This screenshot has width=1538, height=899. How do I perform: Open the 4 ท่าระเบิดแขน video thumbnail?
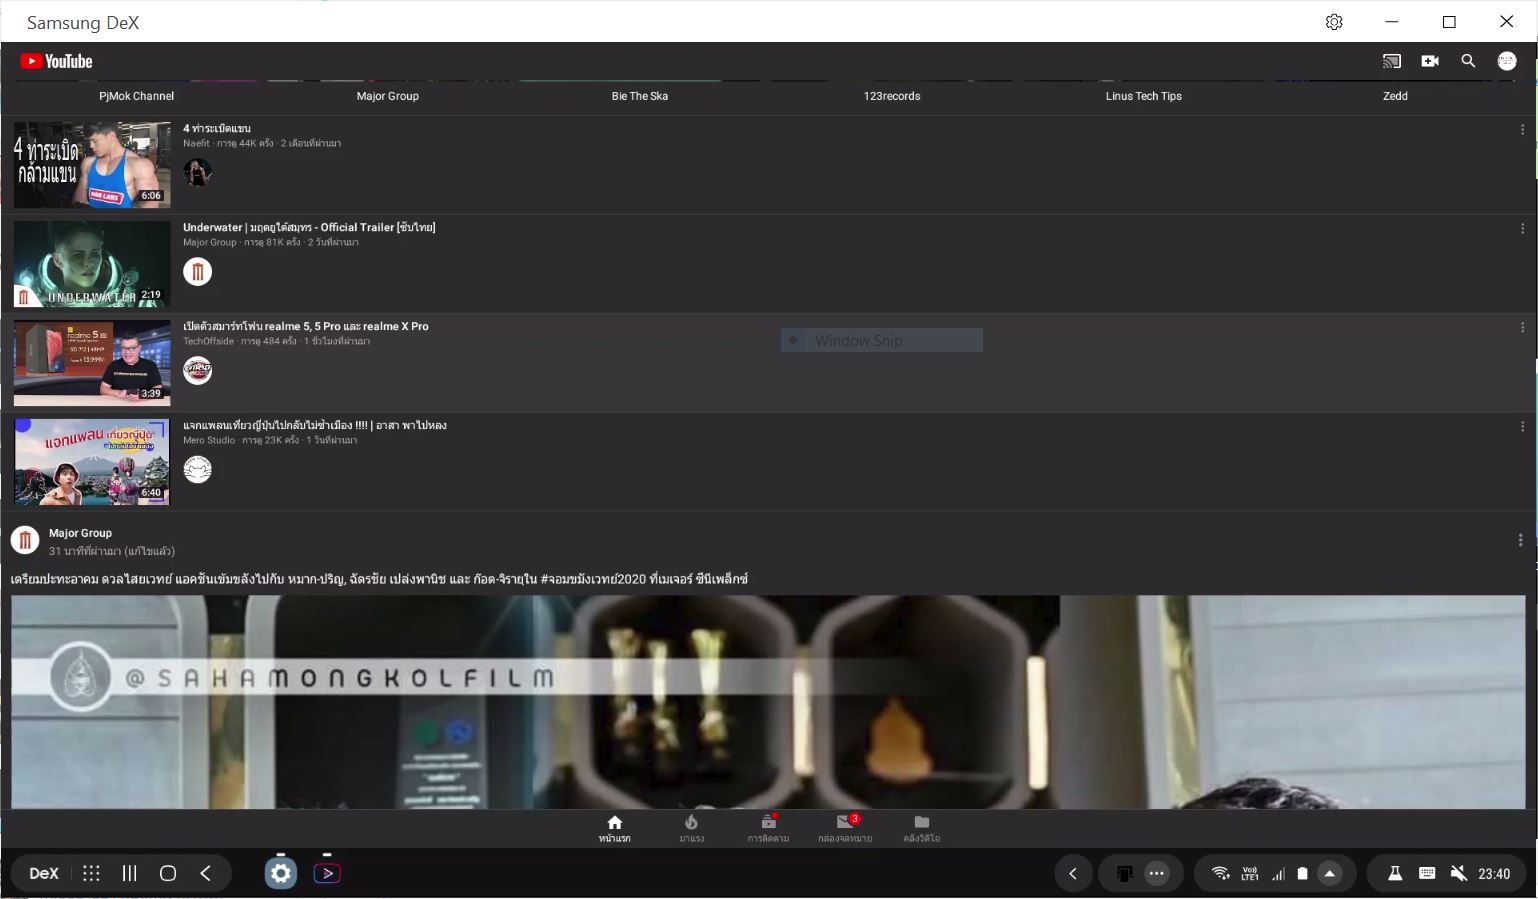92,165
